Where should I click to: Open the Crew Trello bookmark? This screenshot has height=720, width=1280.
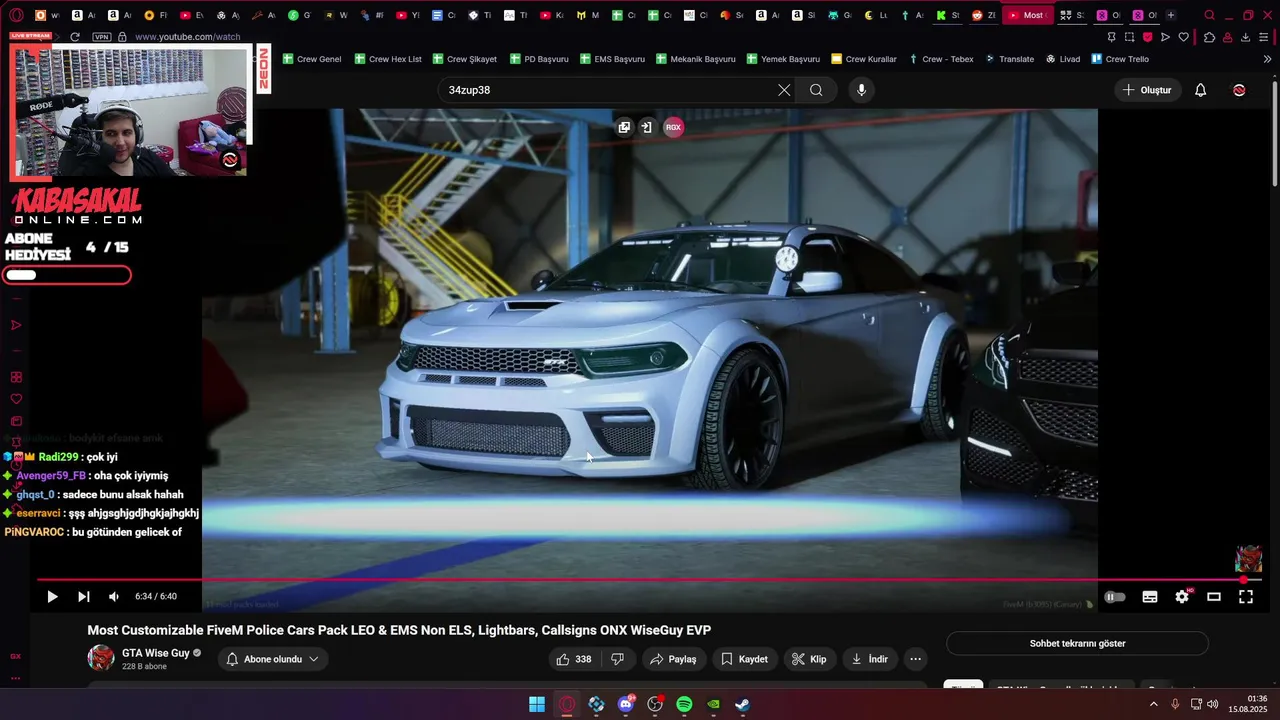(x=1120, y=59)
